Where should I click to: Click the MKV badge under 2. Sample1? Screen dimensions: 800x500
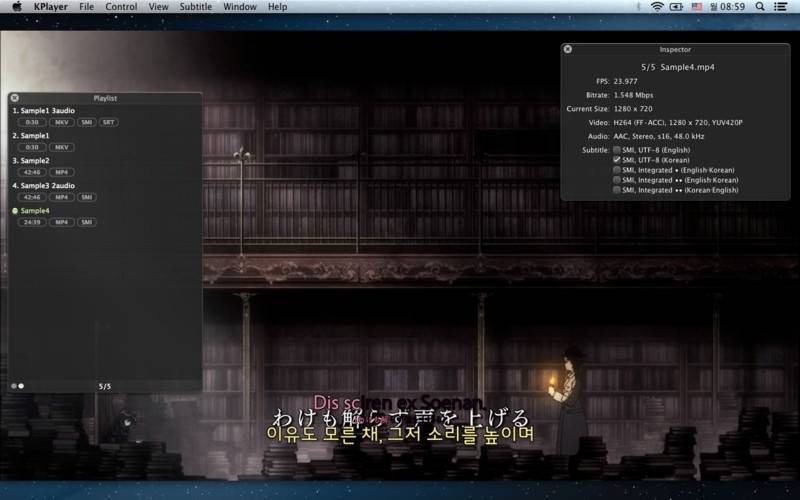62,147
